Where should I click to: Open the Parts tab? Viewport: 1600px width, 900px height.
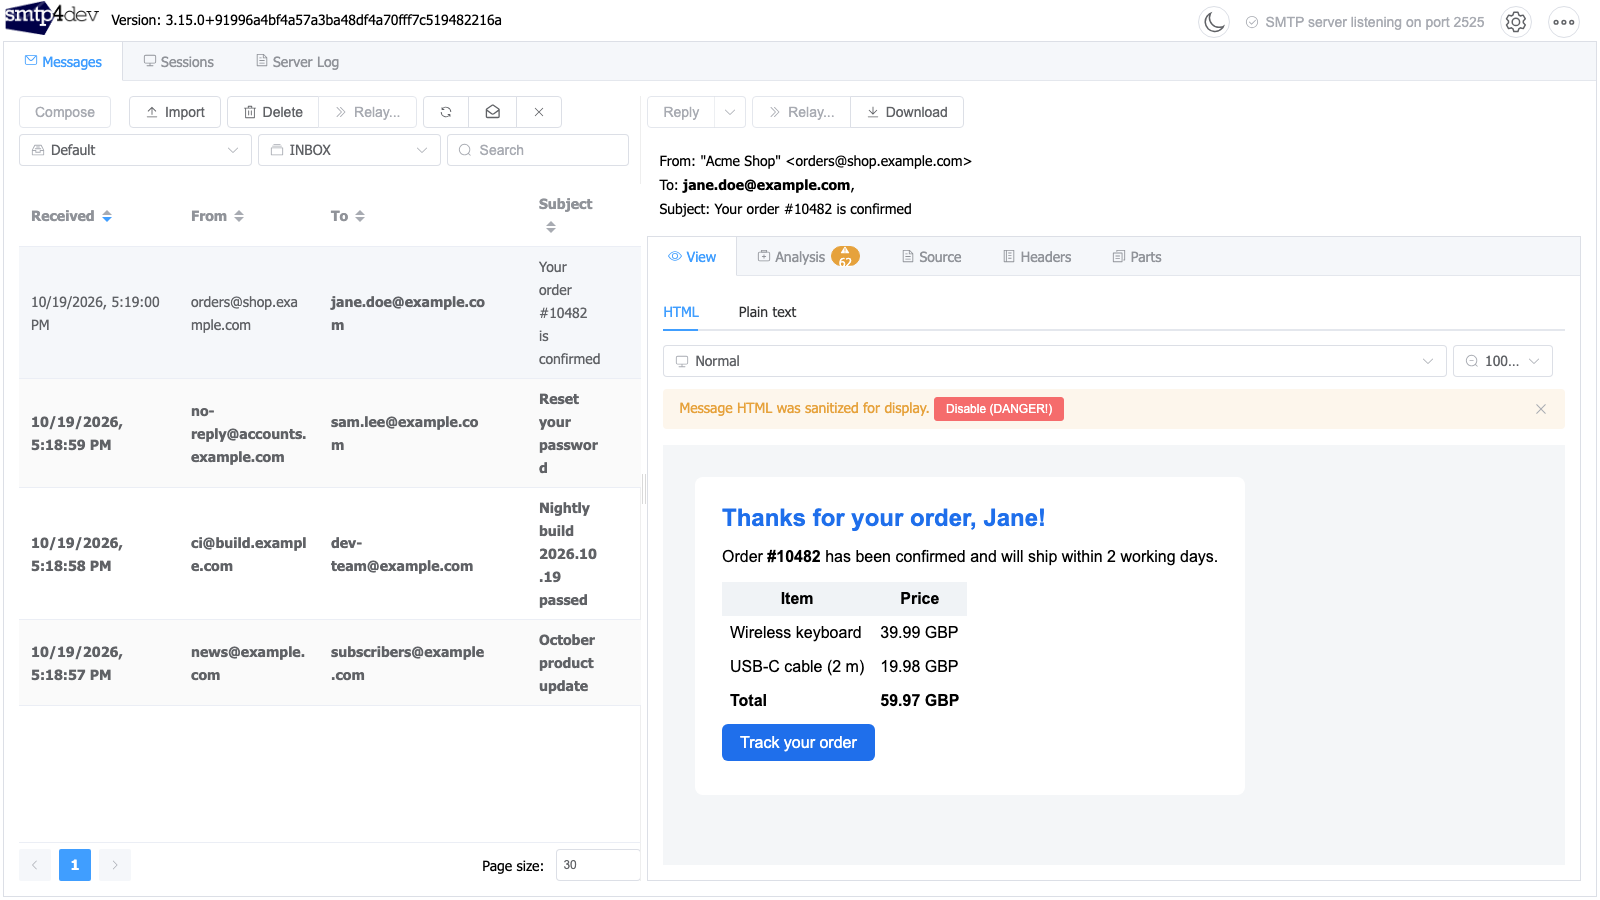pos(1137,257)
